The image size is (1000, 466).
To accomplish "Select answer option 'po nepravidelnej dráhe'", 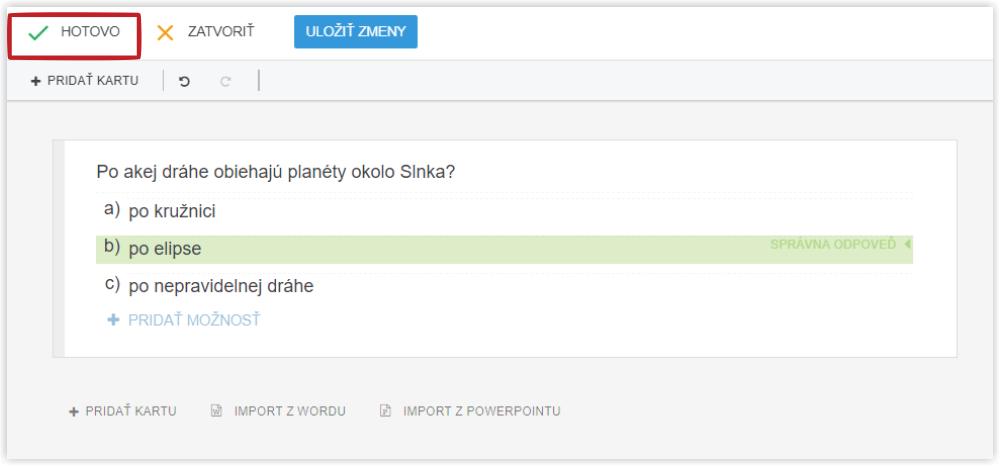I will (x=221, y=286).
